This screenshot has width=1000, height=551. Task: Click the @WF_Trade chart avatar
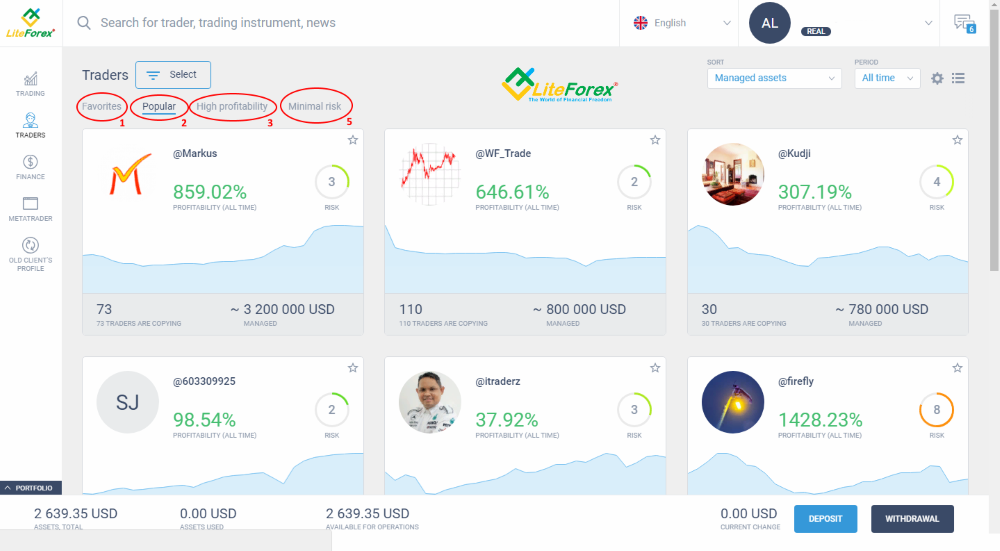coord(430,174)
